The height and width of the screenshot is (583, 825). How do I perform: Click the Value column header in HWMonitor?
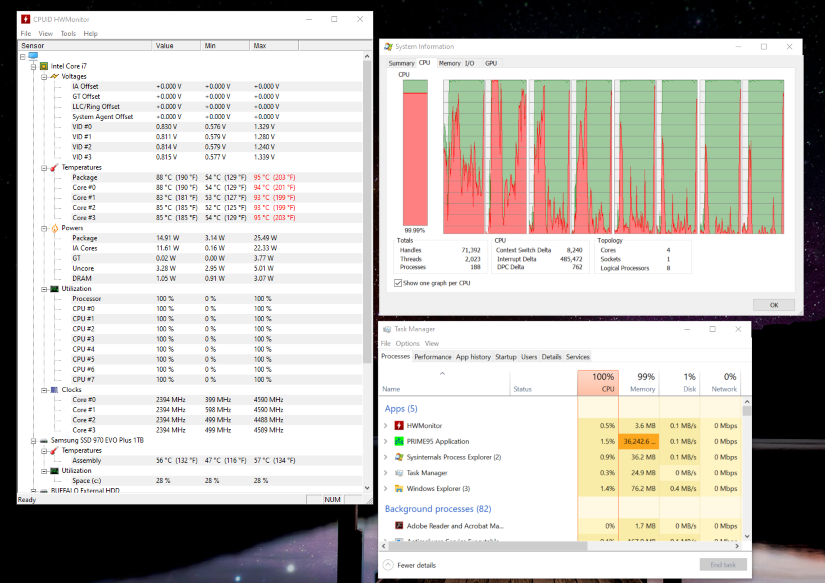(176, 46)
